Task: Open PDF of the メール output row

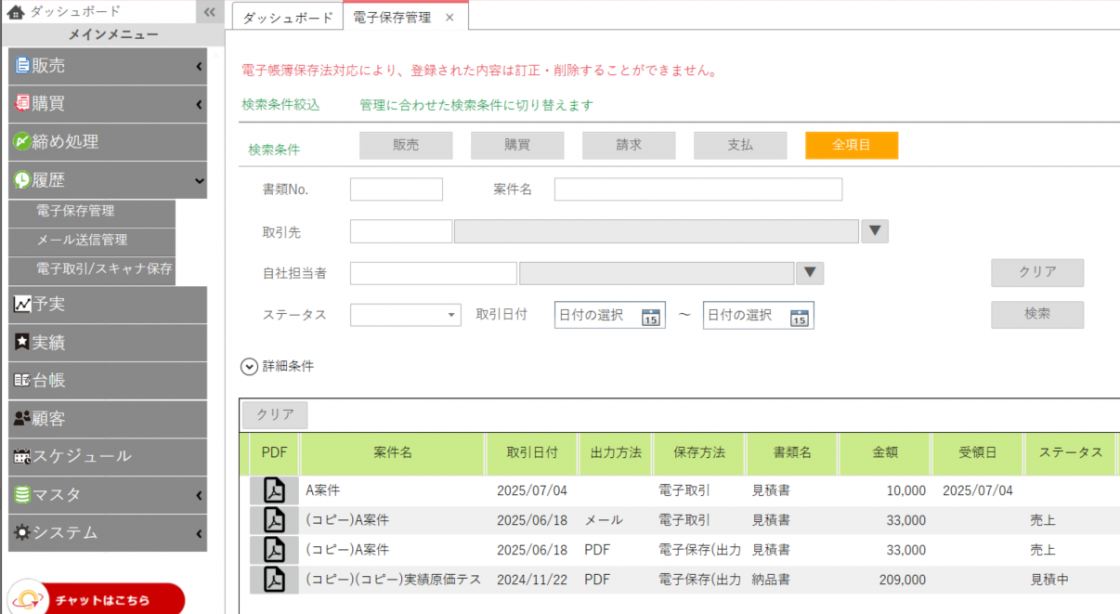Action: point(274,520)
